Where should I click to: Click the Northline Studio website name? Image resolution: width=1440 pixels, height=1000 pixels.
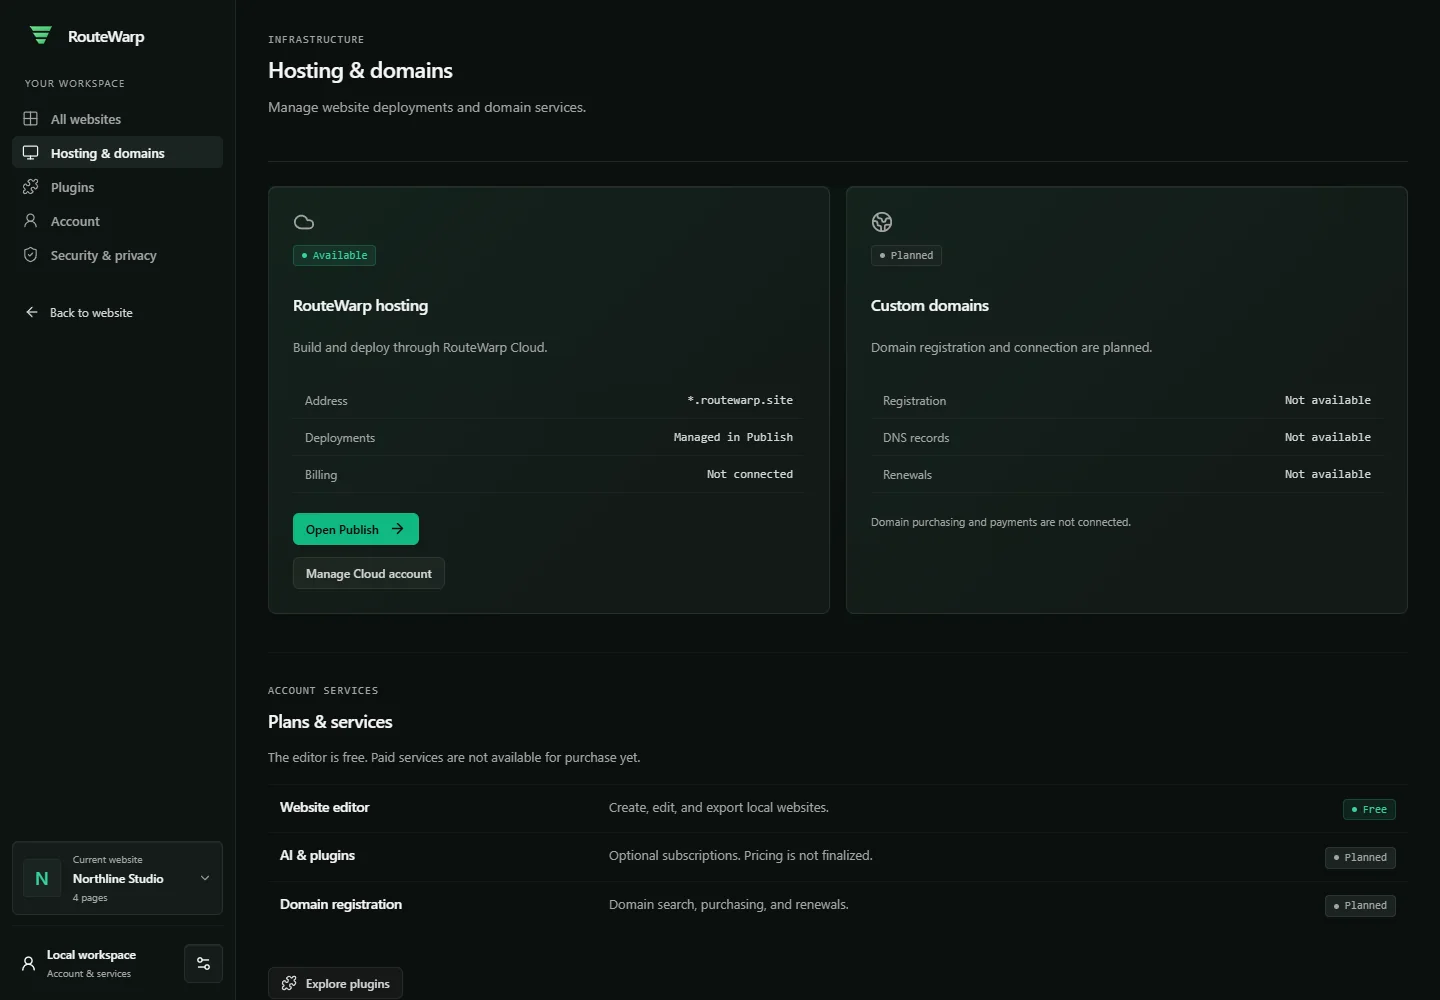point(118,878)
